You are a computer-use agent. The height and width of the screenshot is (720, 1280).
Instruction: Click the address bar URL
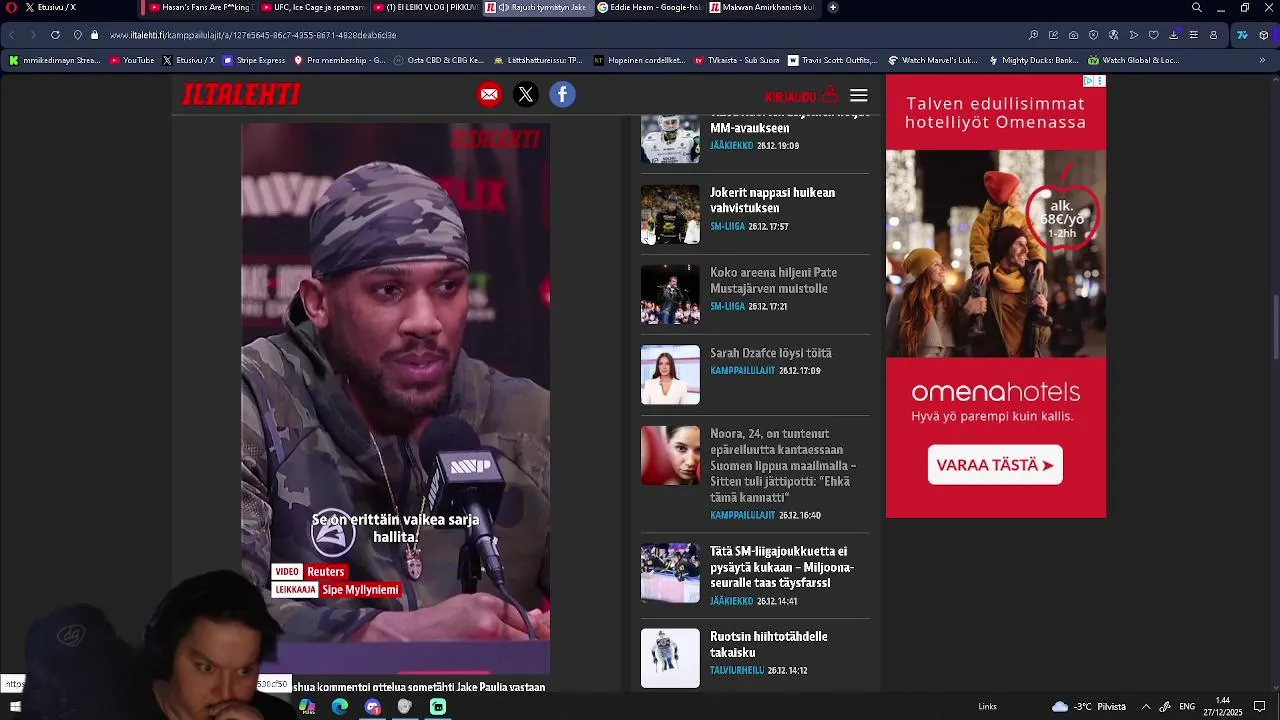253,35
